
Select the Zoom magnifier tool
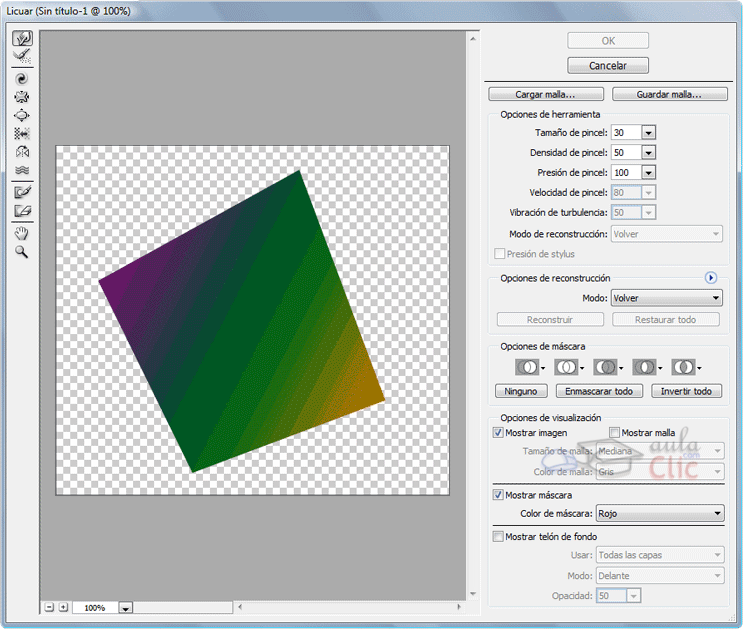coord(21,253)
